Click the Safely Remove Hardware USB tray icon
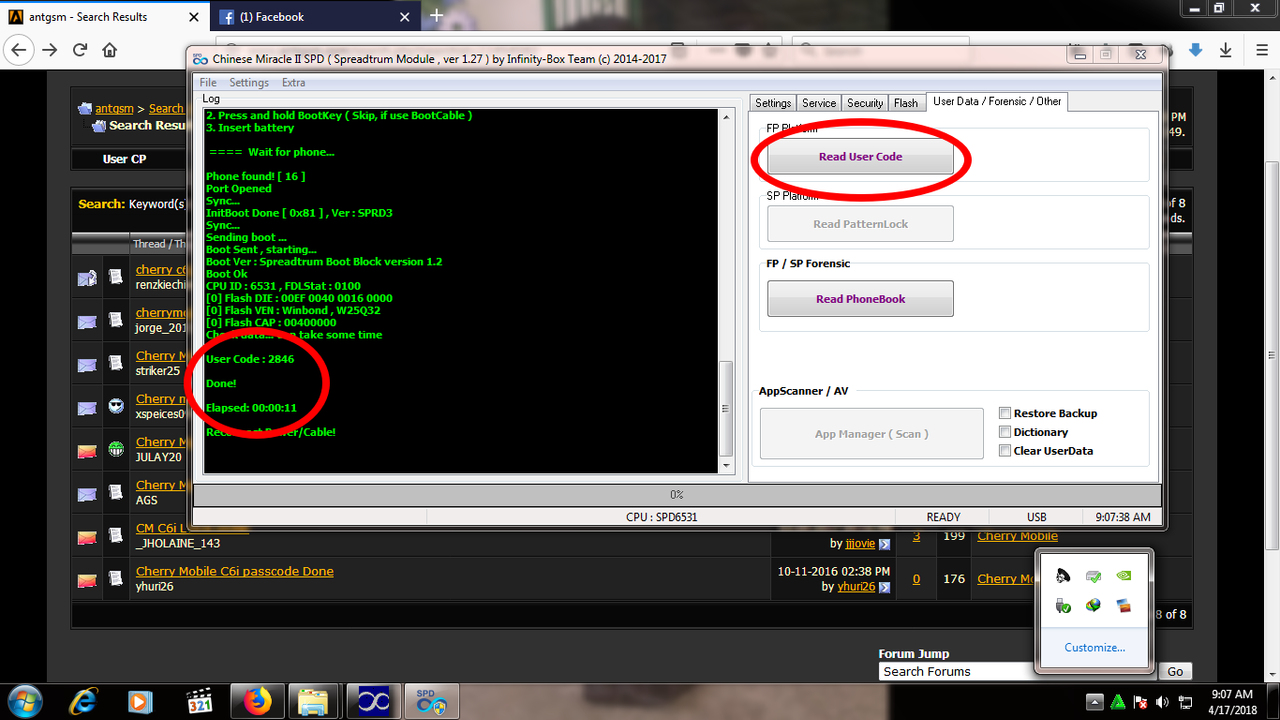Viewport: 1280px width, 720px height. [x=1062, y=604]
